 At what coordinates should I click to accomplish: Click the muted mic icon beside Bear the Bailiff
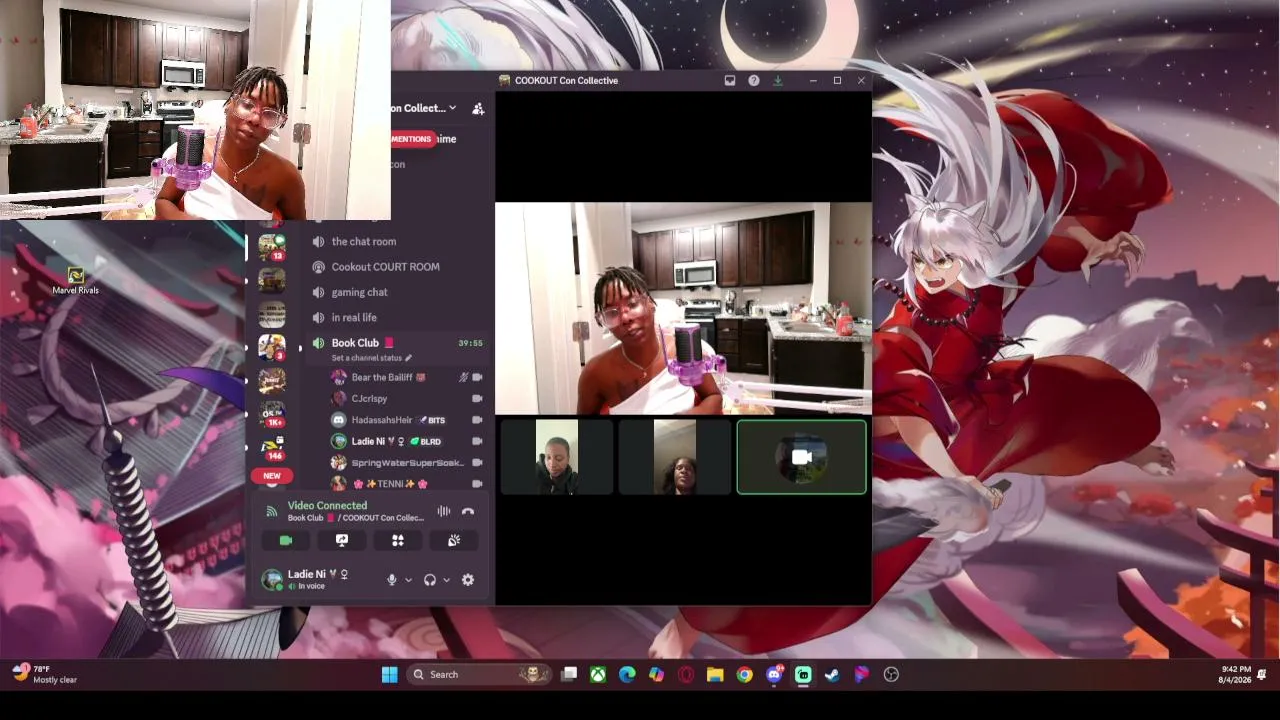(463, 377)
